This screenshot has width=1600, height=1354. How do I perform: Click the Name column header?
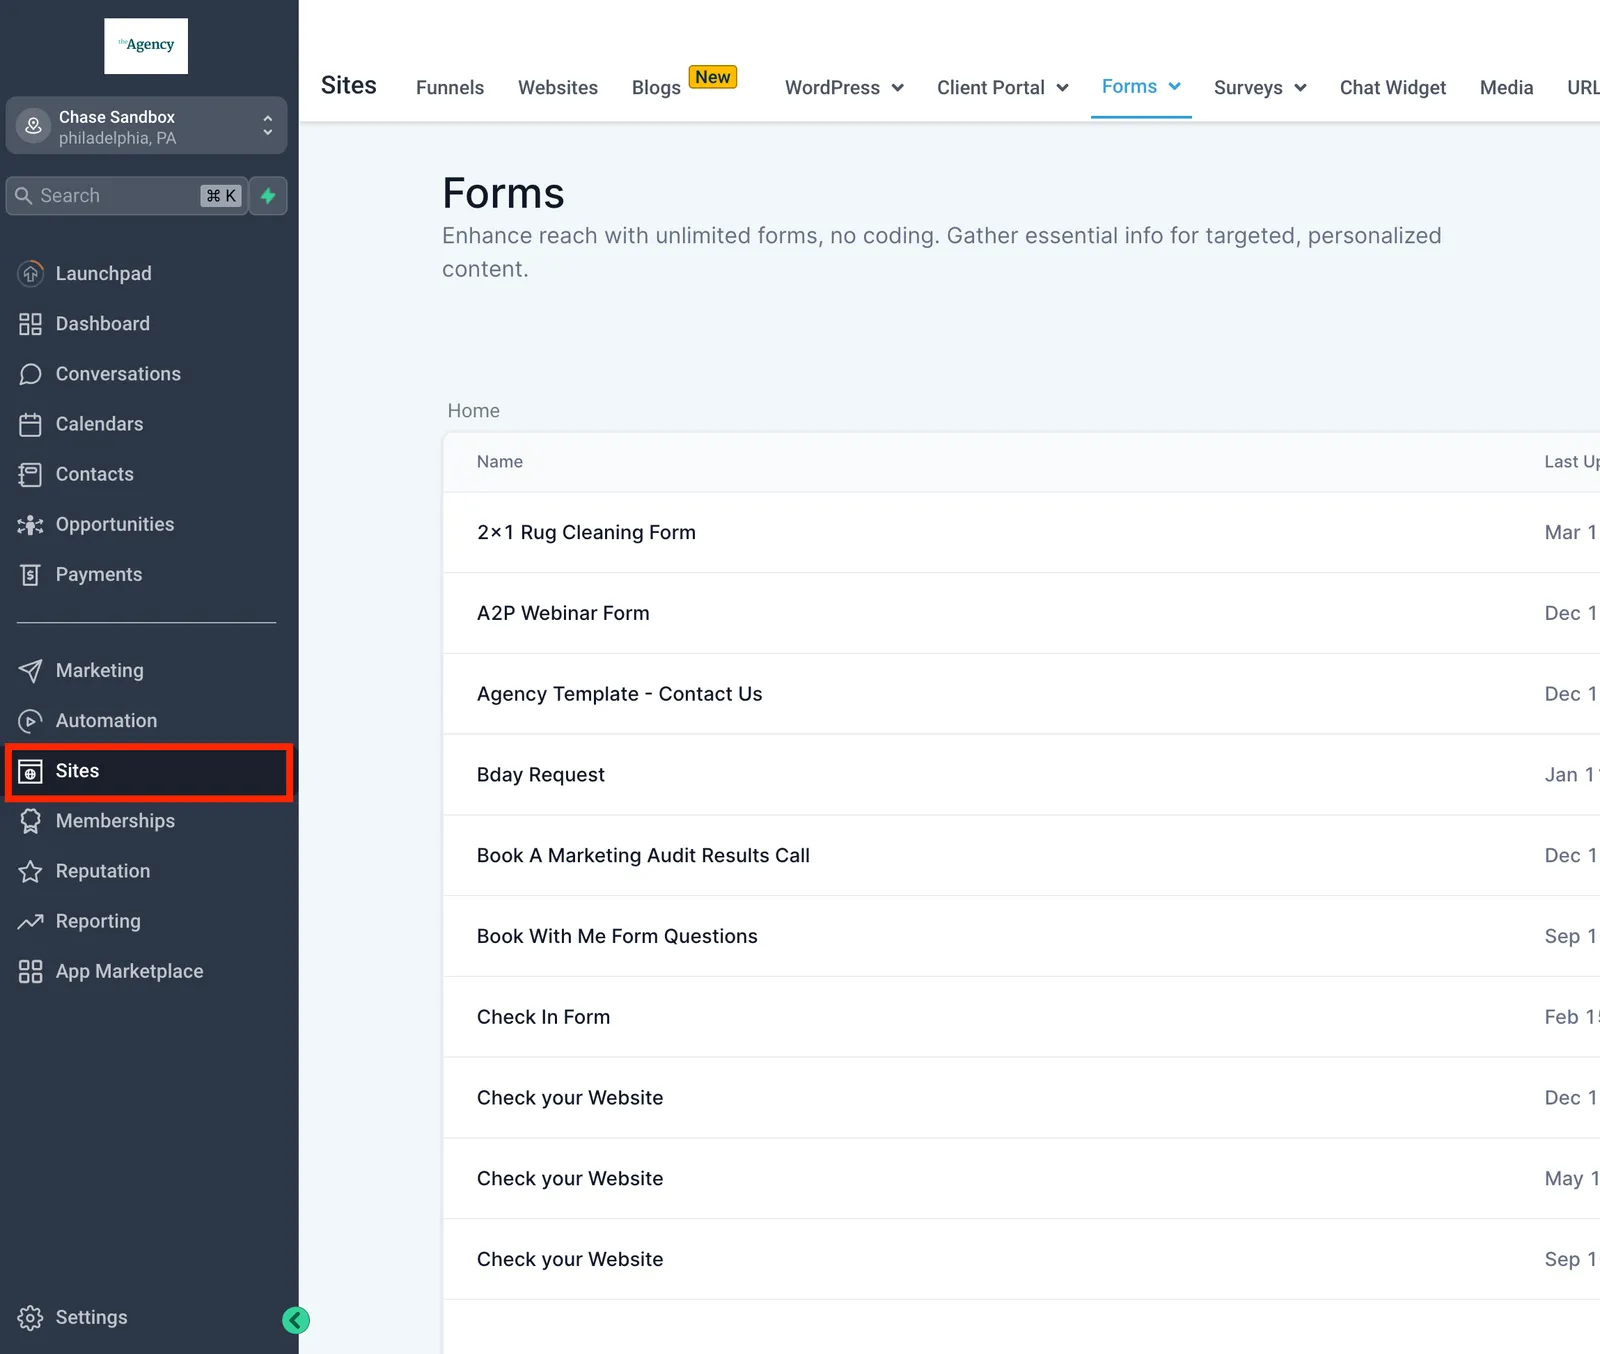500,462
